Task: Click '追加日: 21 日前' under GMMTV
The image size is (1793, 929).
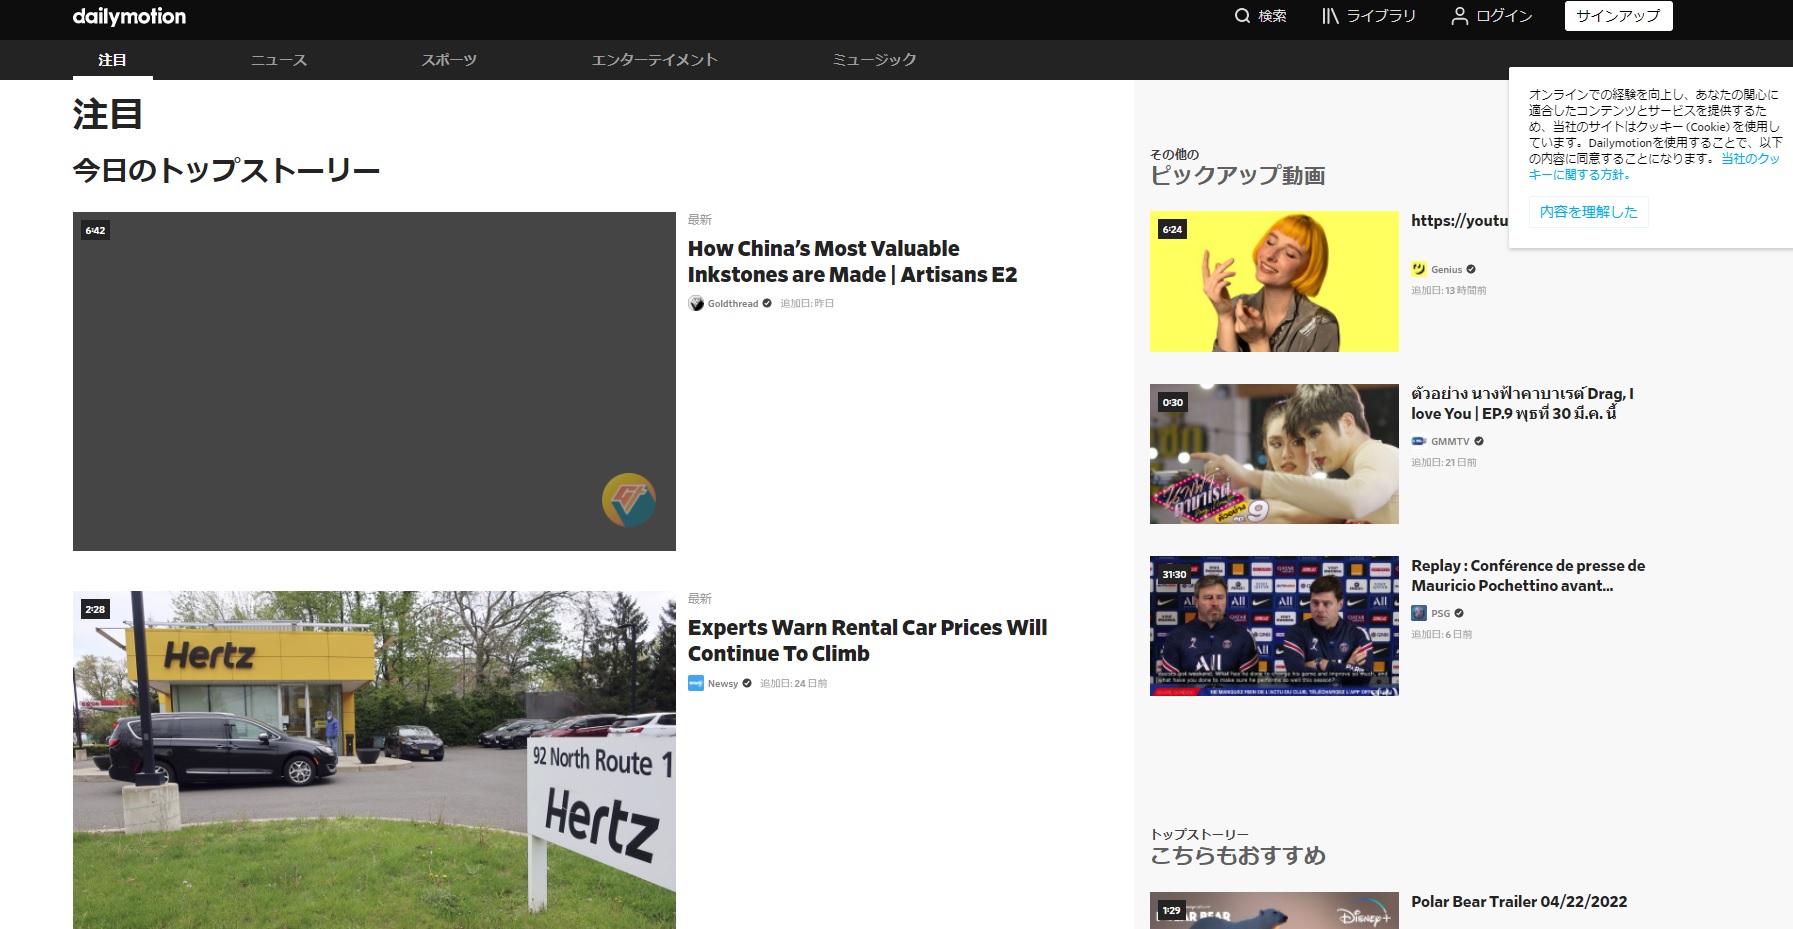Action: pos(1444,463)
